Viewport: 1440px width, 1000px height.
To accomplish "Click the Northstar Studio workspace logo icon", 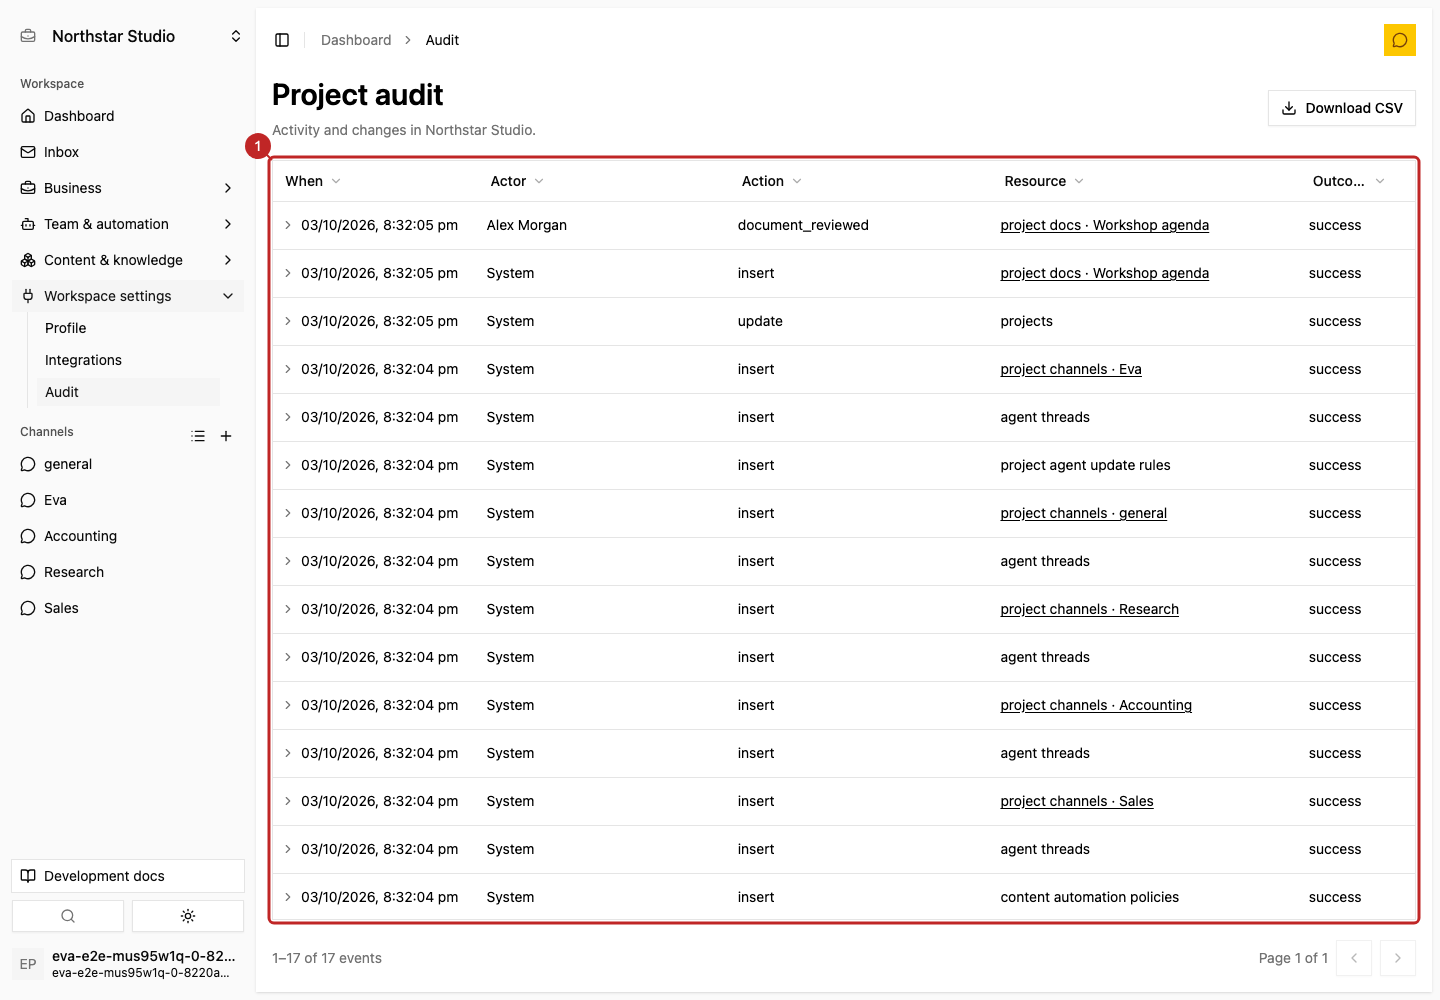I will (28, 36).
